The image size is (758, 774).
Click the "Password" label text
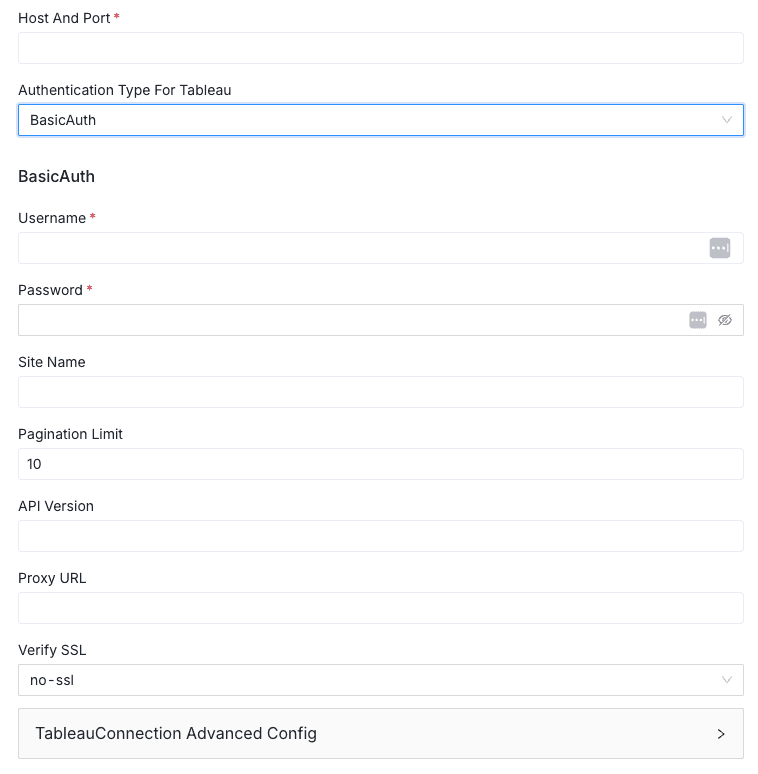click(50, 290)
